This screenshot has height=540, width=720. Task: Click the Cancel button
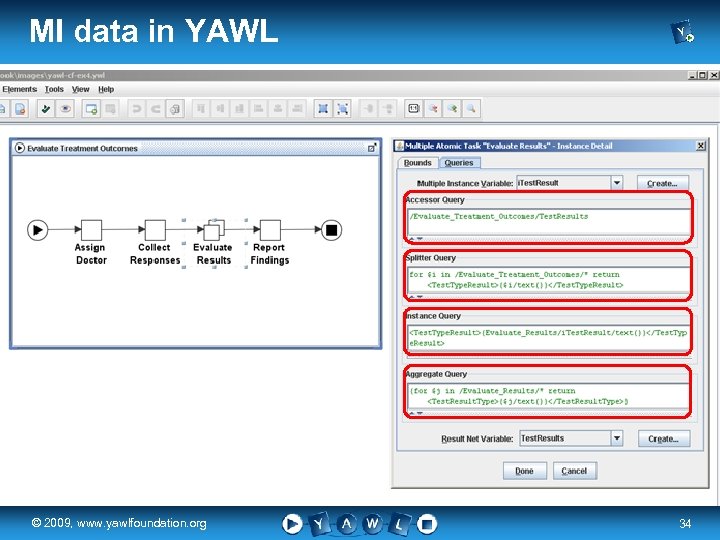coord(574,471)
